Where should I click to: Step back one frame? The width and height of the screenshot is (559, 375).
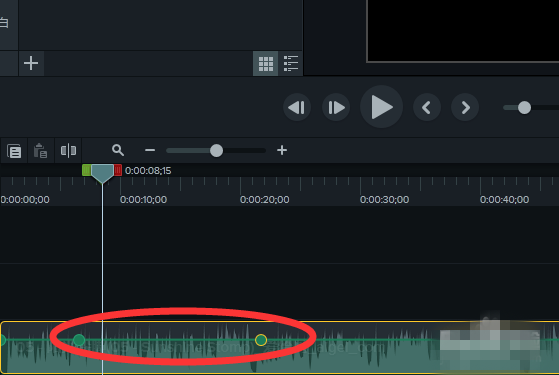coord(297,107)
